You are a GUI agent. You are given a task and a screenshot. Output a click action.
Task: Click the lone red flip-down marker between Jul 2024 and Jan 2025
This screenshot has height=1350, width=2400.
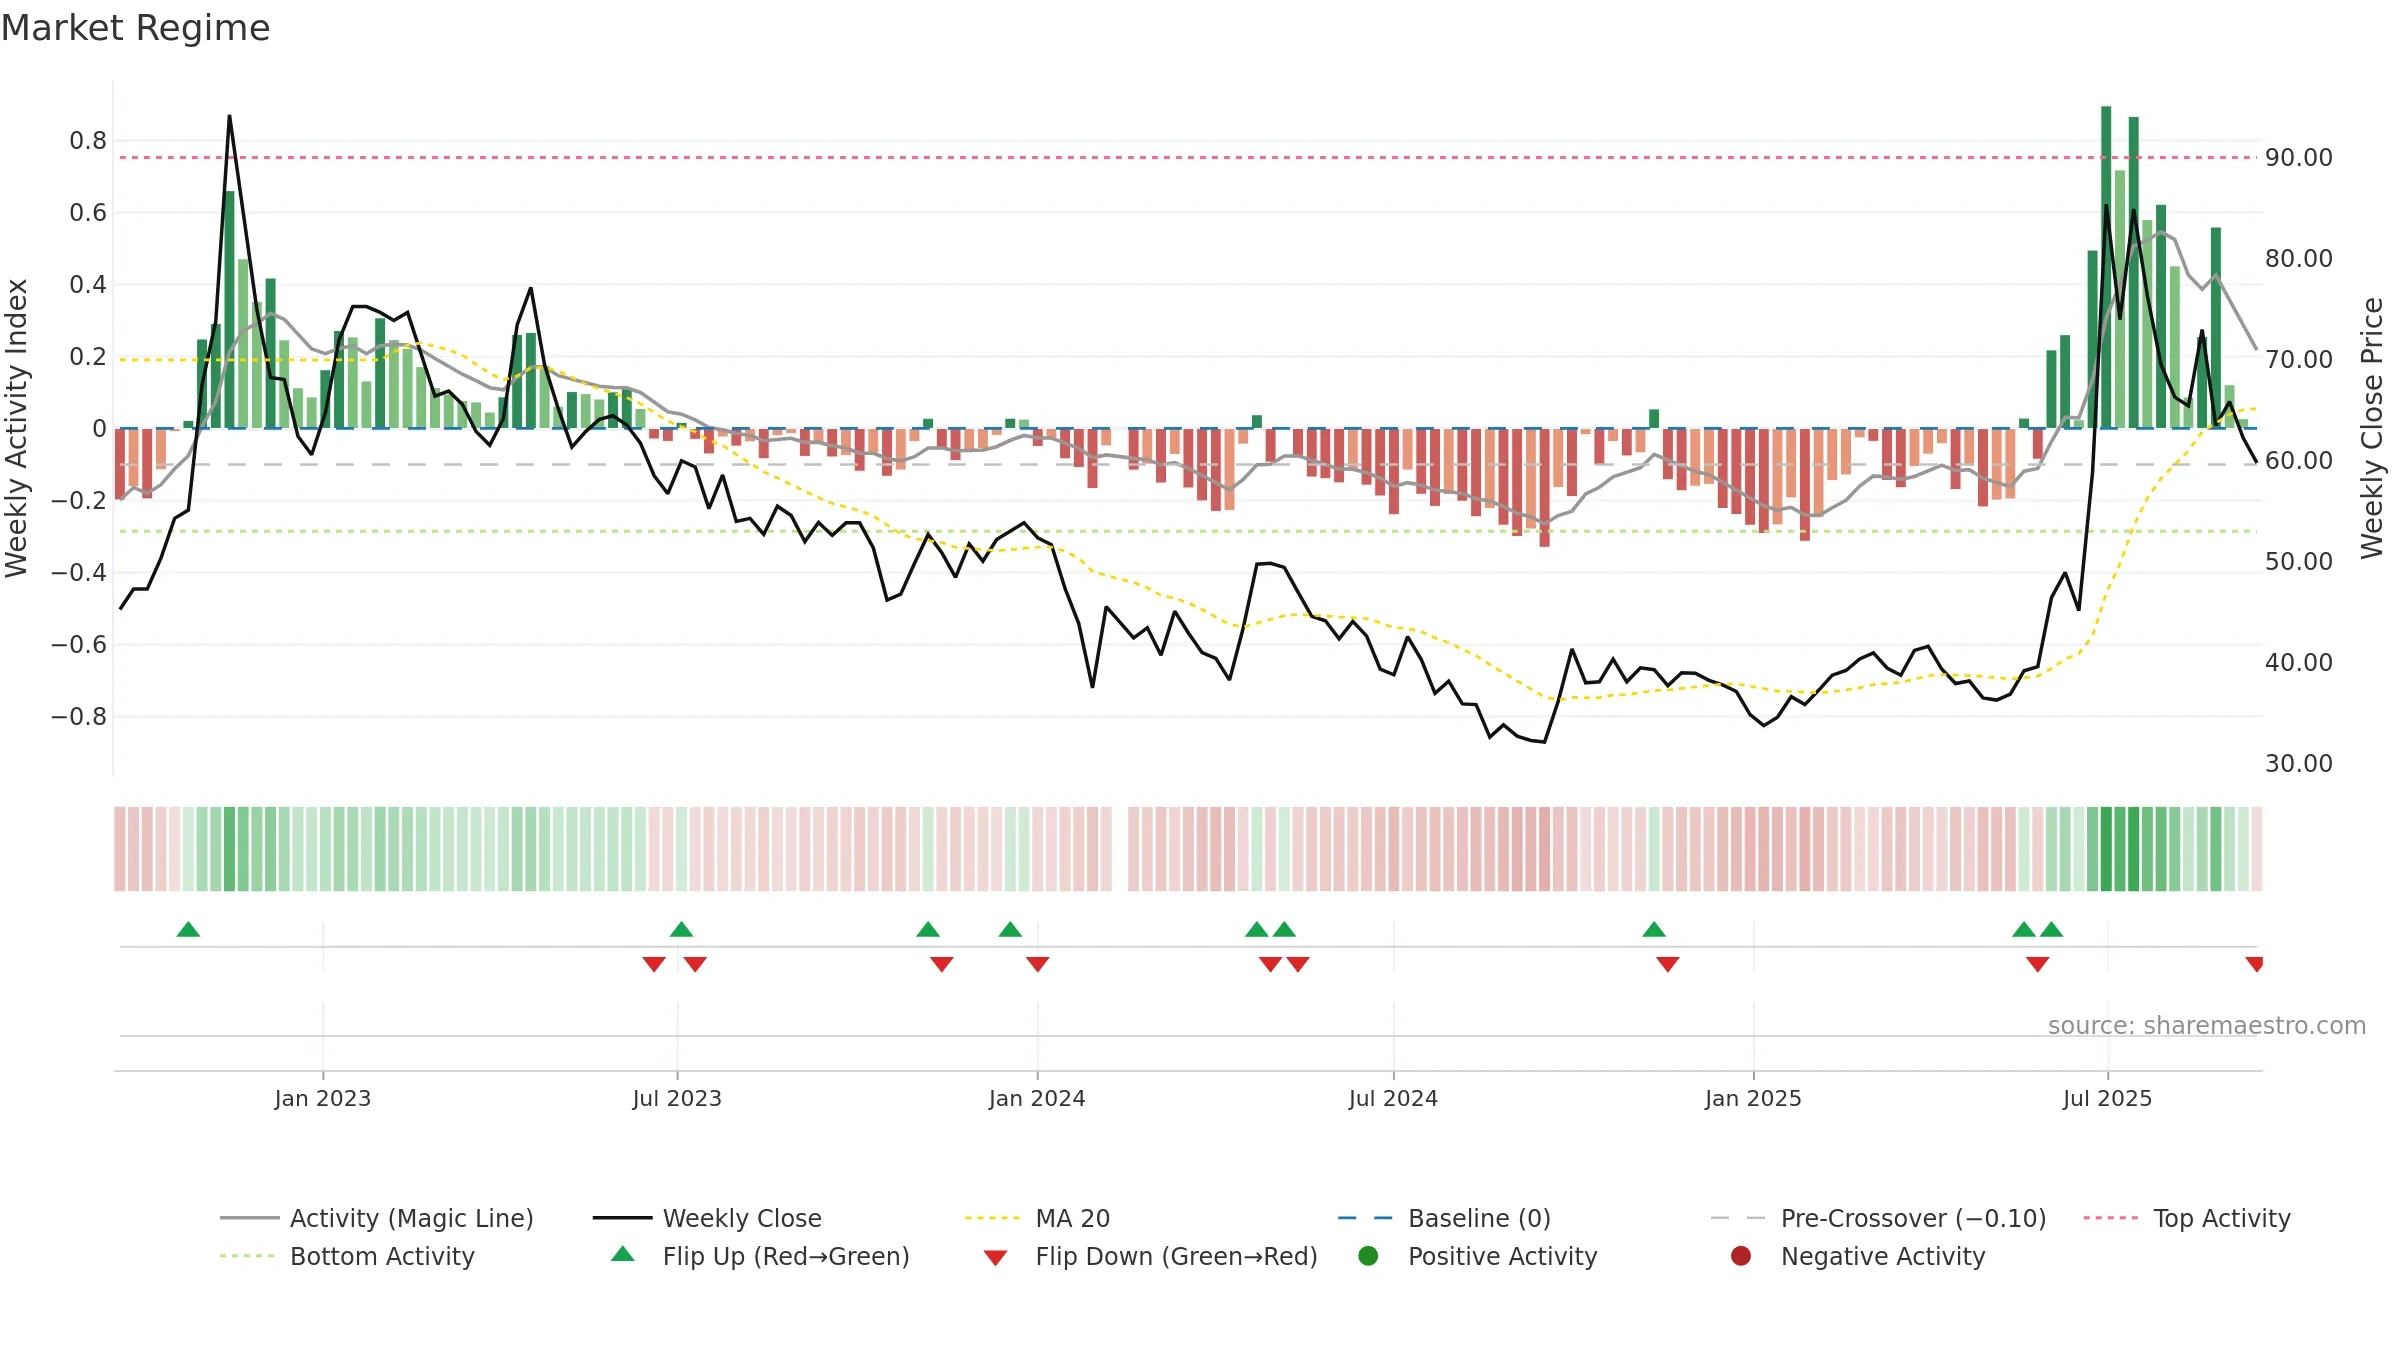tap(1668, 964)
